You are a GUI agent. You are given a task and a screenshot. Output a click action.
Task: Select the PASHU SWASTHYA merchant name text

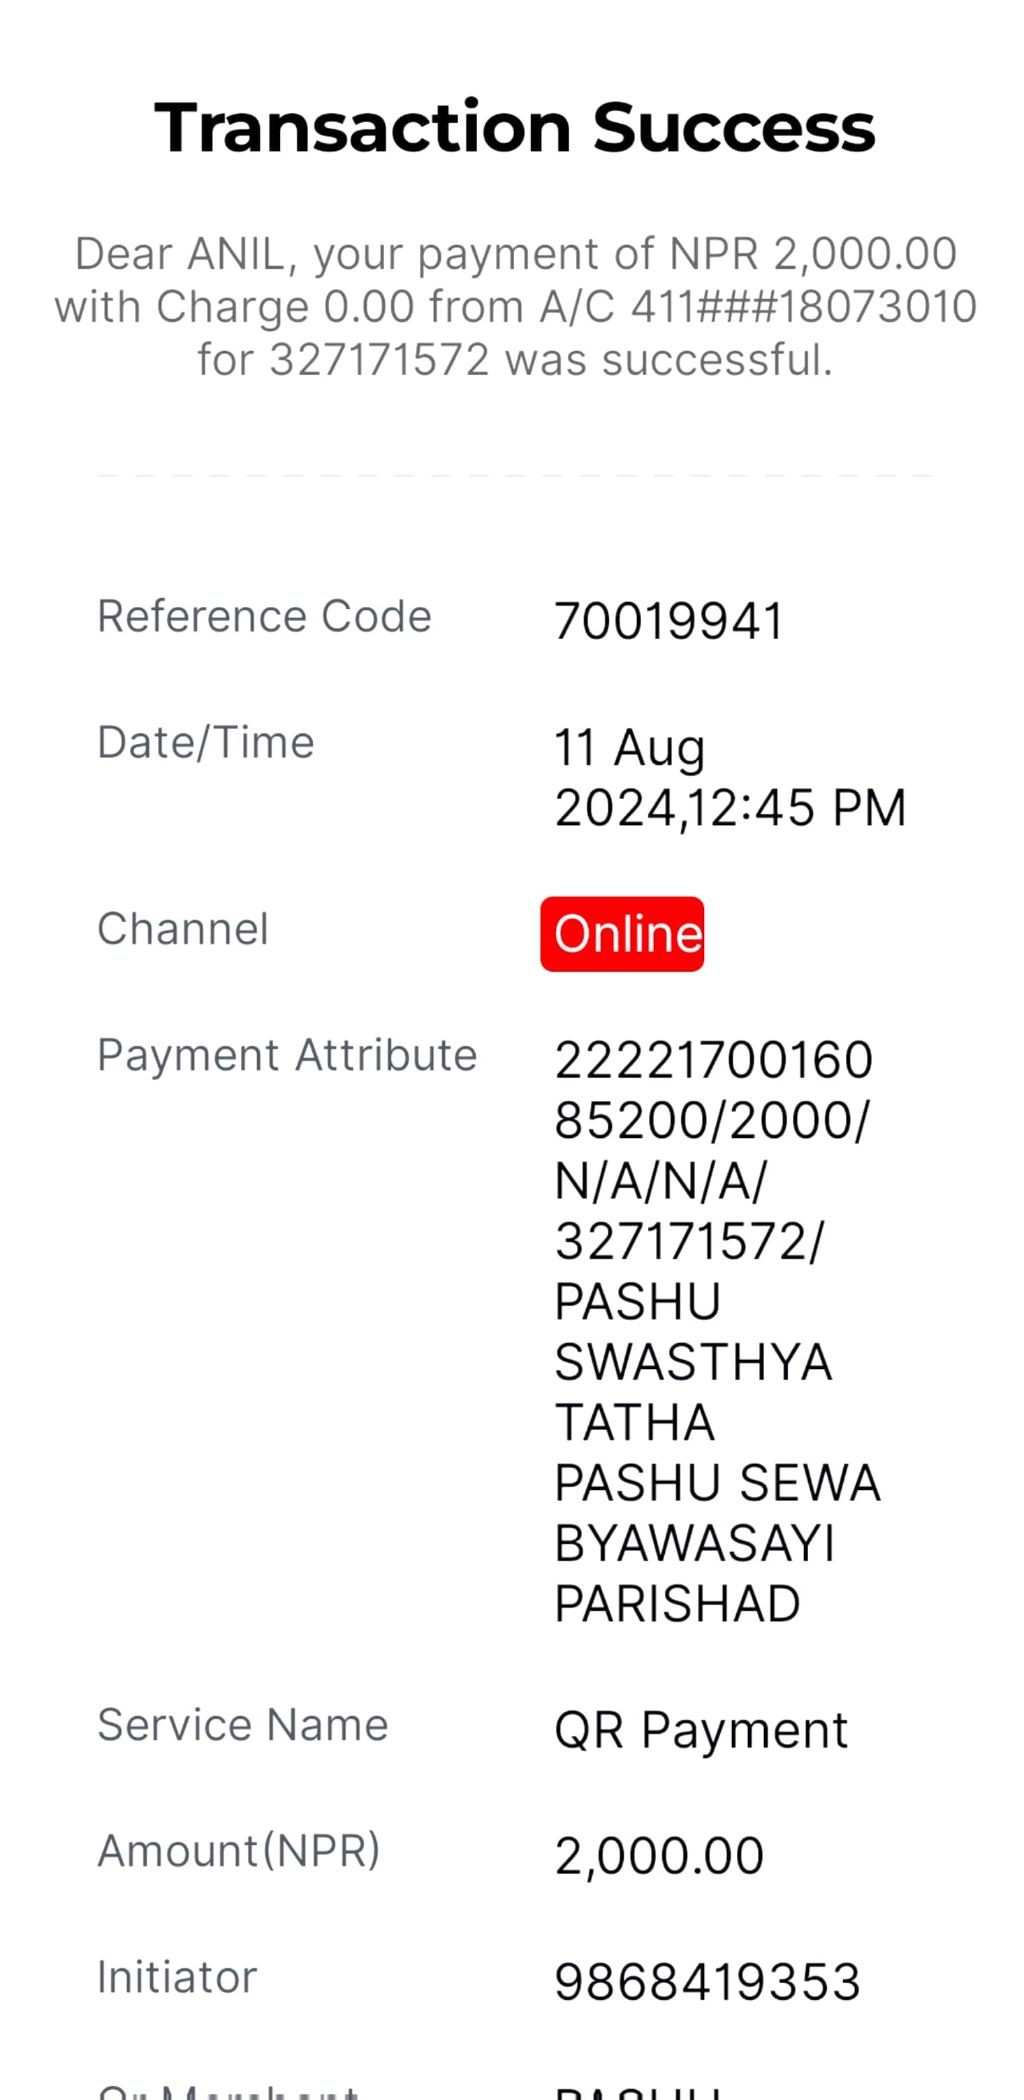(693, 1332)
